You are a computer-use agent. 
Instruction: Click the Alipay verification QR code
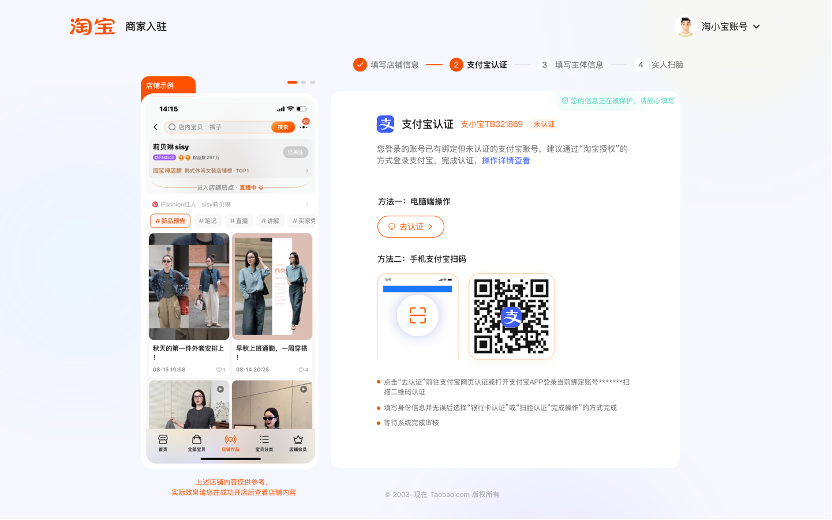512,316
